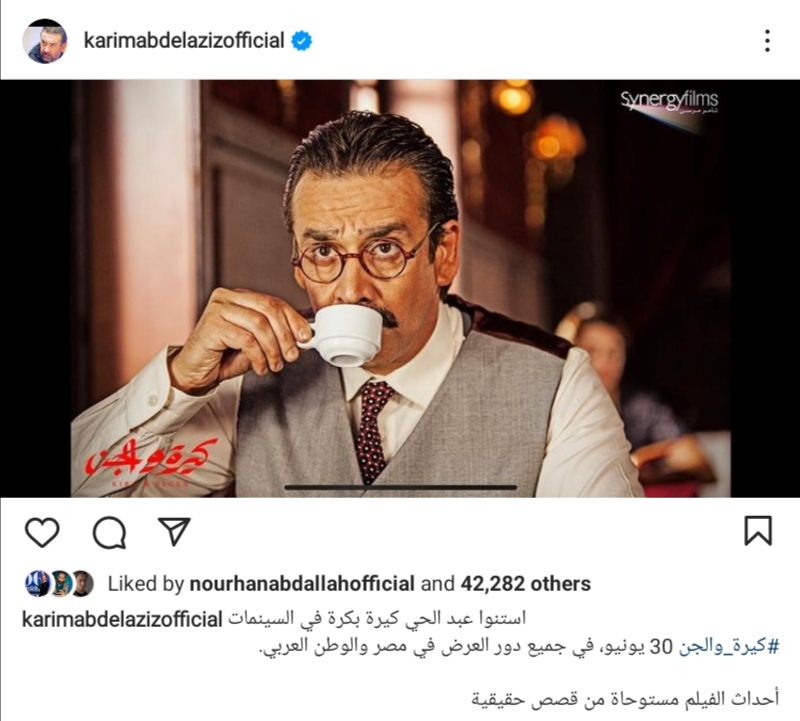Open comments with the speech bubble icon
The image size is (800, 721).
click(x=109, y=532)
